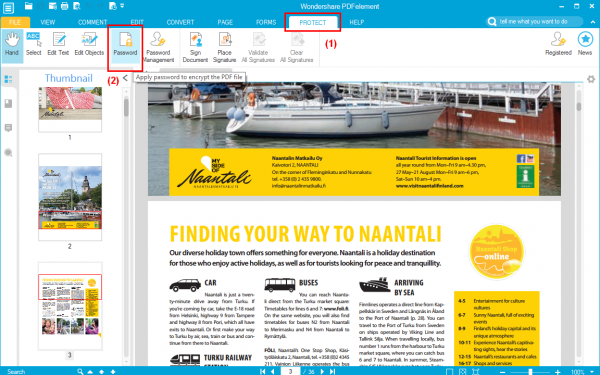Adjust the zoom slider handle
The height and width of the screenshot is (375, 600).
530,371
